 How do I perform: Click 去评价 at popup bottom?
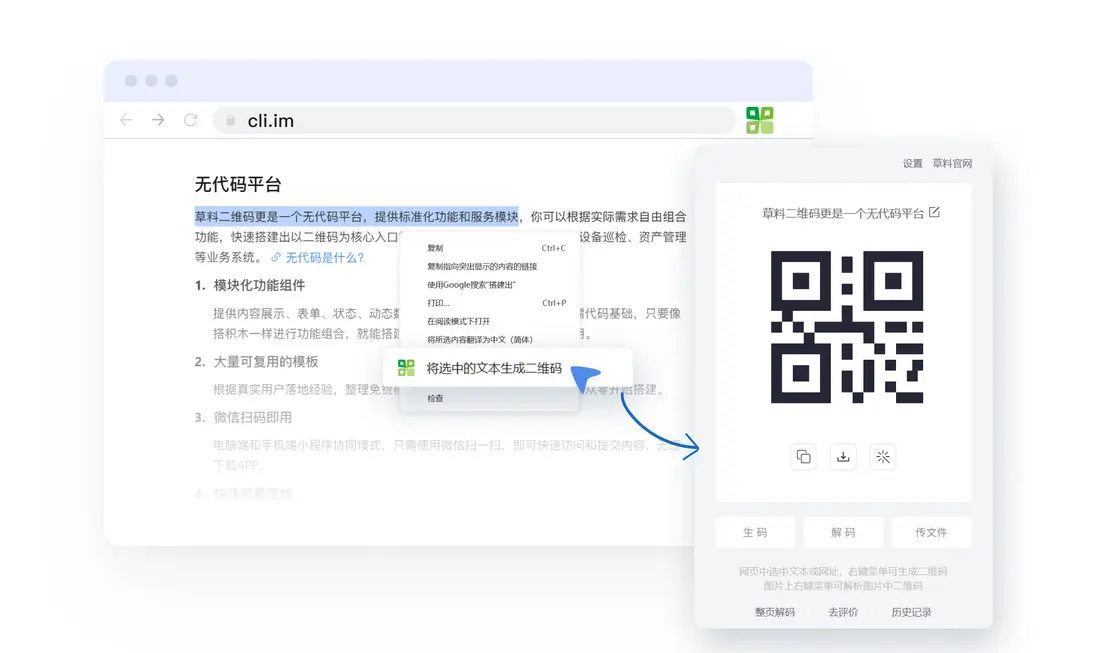(843, 612)
